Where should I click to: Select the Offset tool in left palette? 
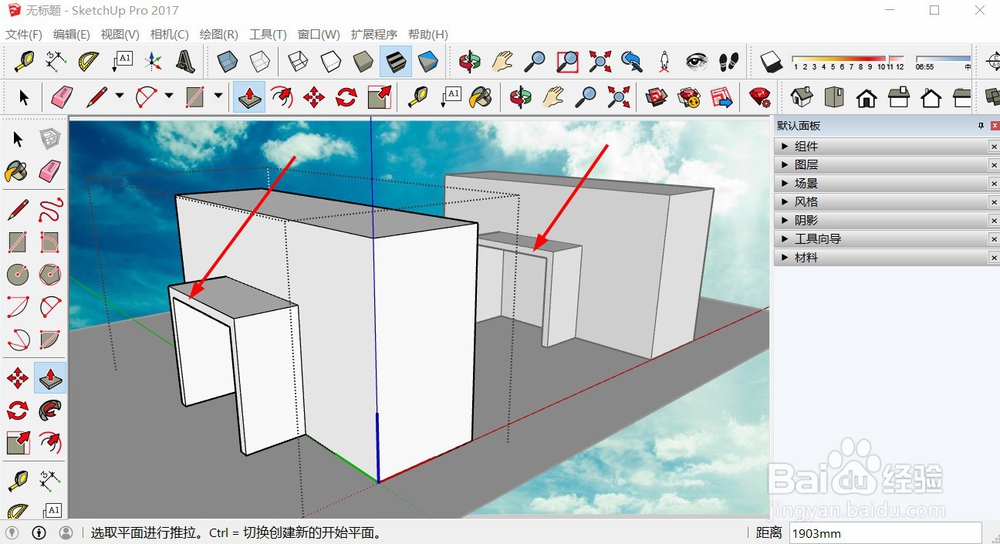pyautogui.click(x=50, y=442)
